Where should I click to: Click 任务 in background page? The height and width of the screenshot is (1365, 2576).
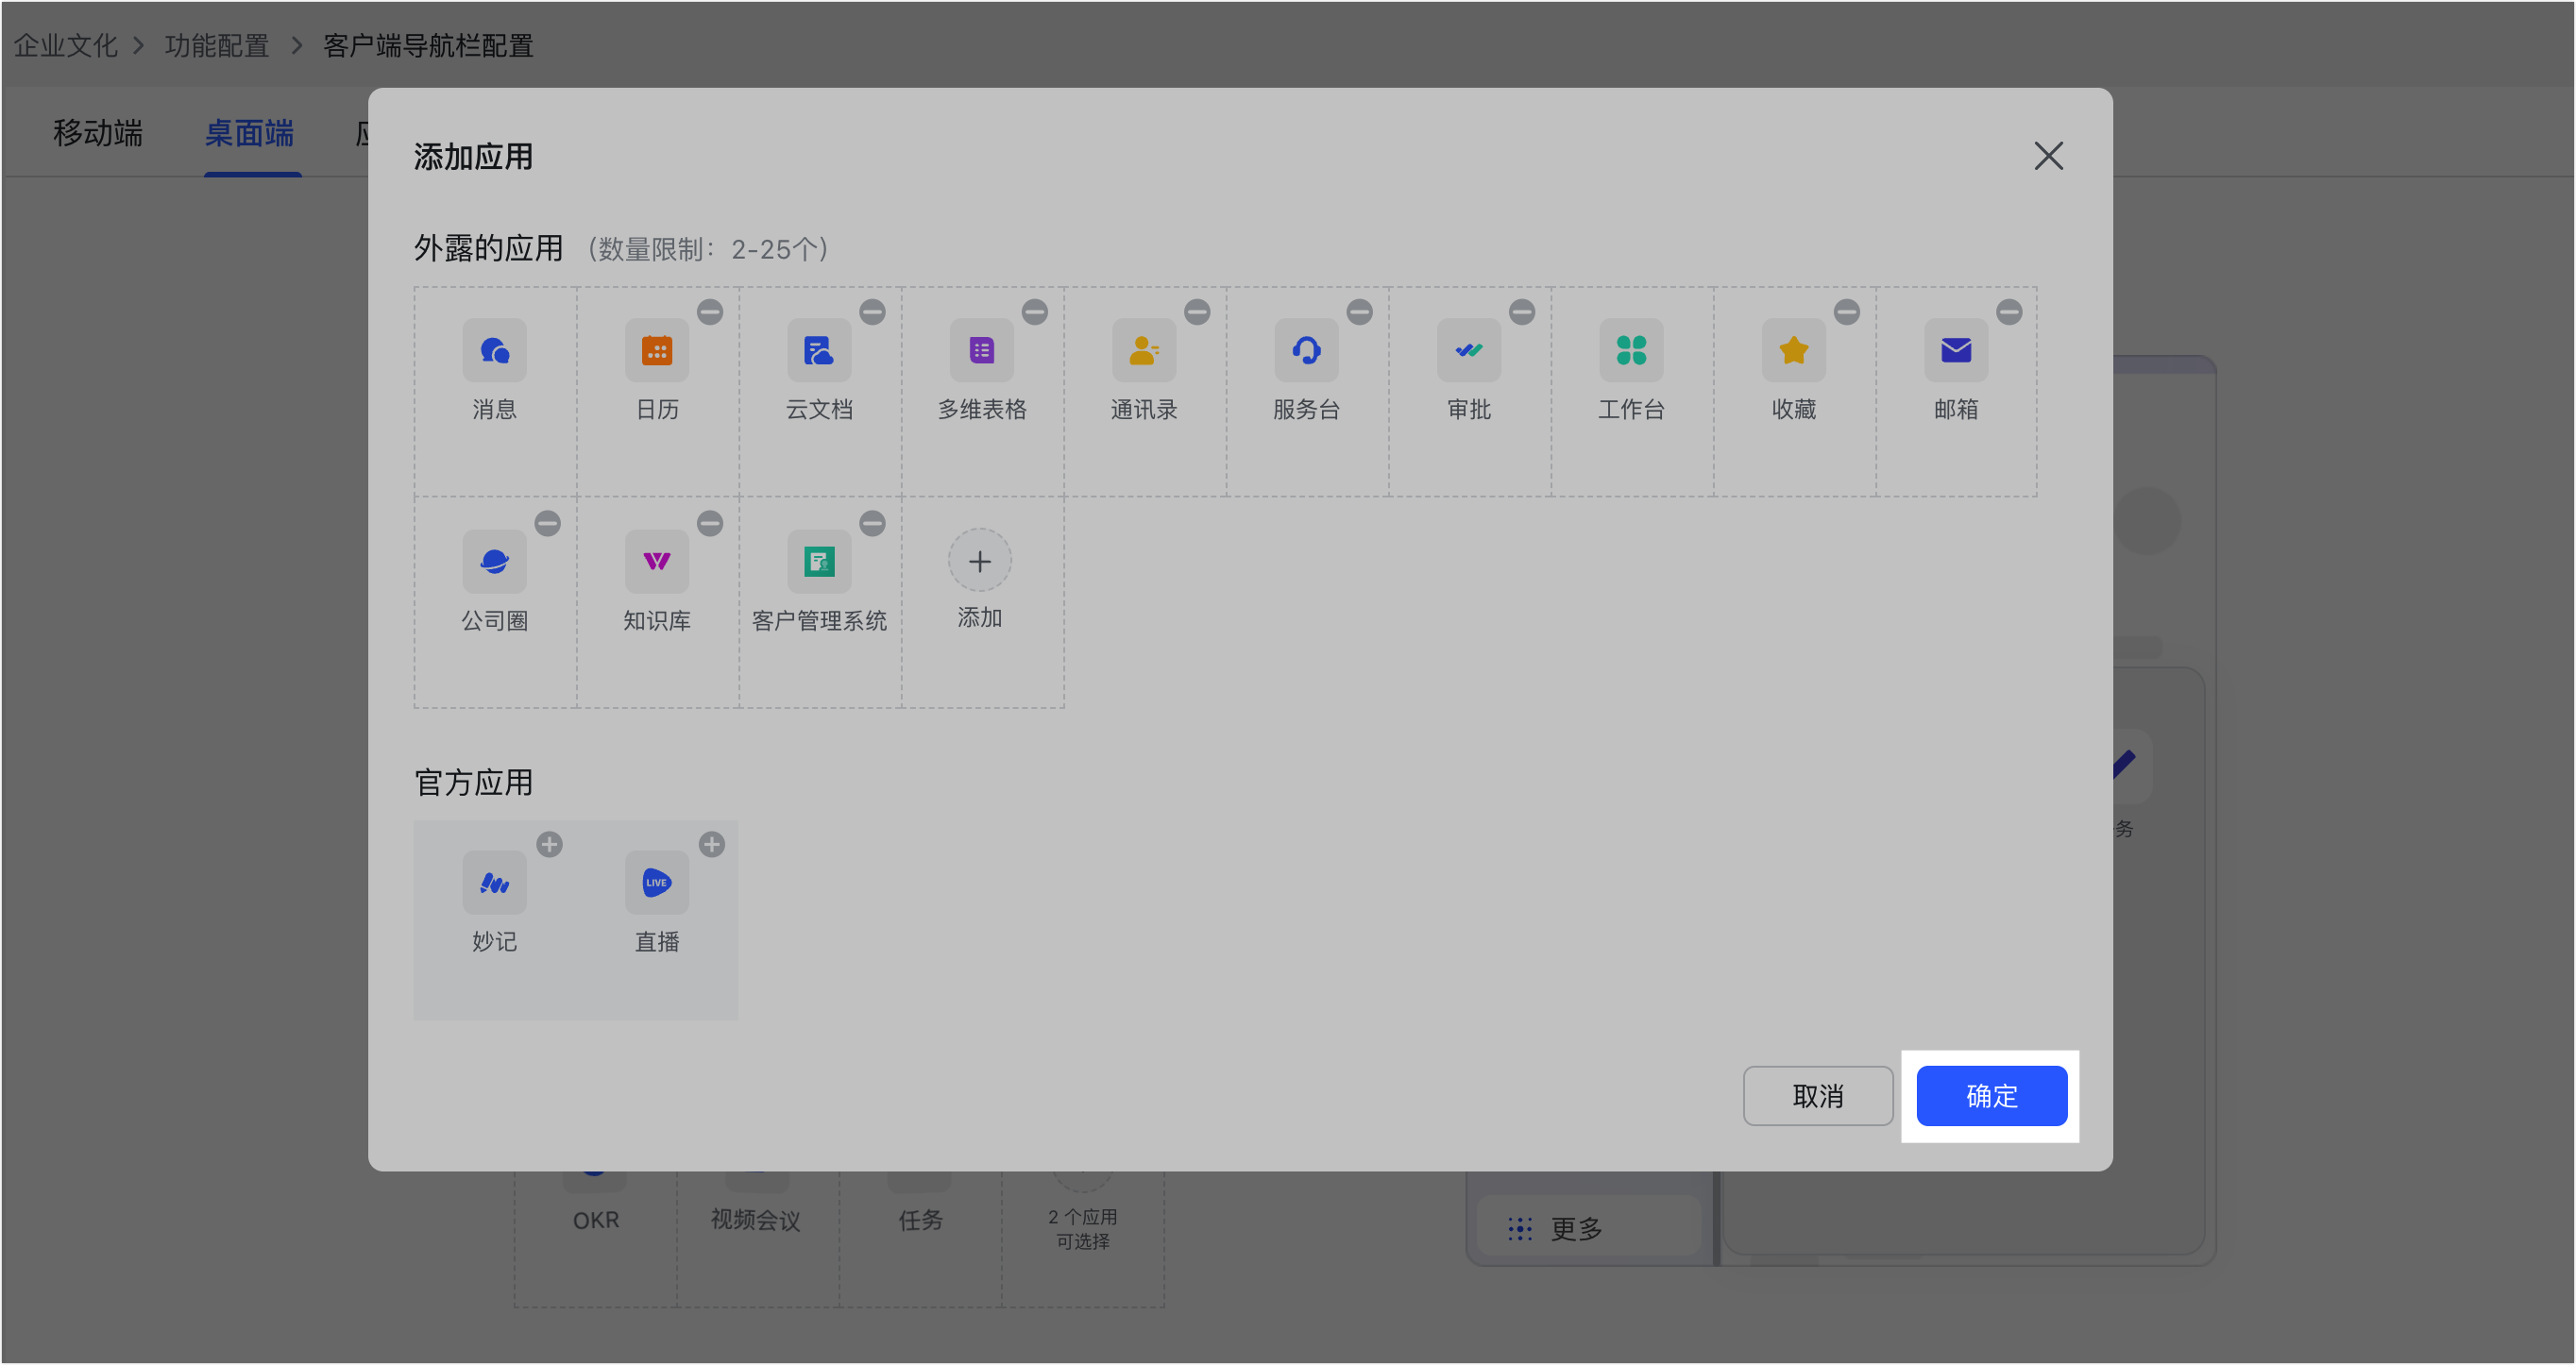(x=921, y=1220)
